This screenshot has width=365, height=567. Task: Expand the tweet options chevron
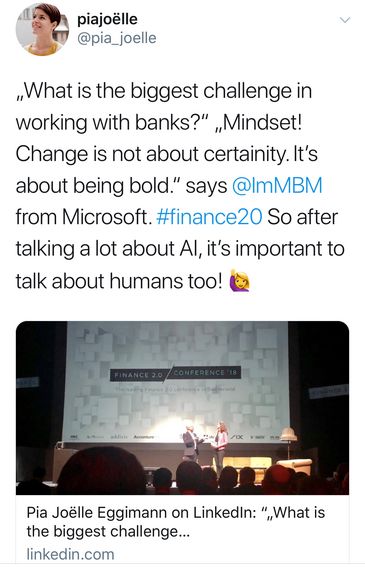pyautogui.click(x=345, y=20)
